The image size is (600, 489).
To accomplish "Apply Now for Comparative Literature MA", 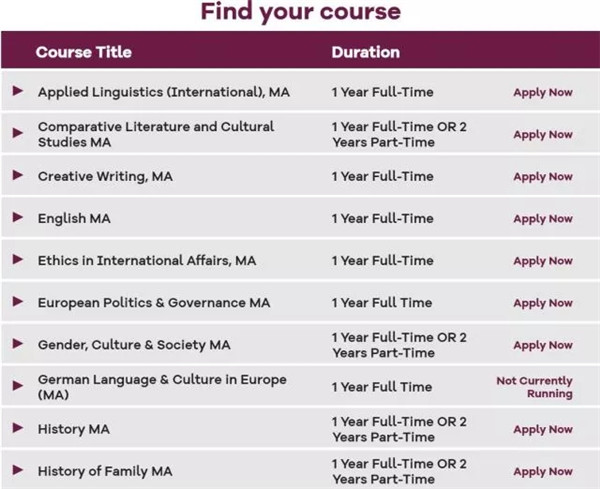I will [x=543, y=135].
